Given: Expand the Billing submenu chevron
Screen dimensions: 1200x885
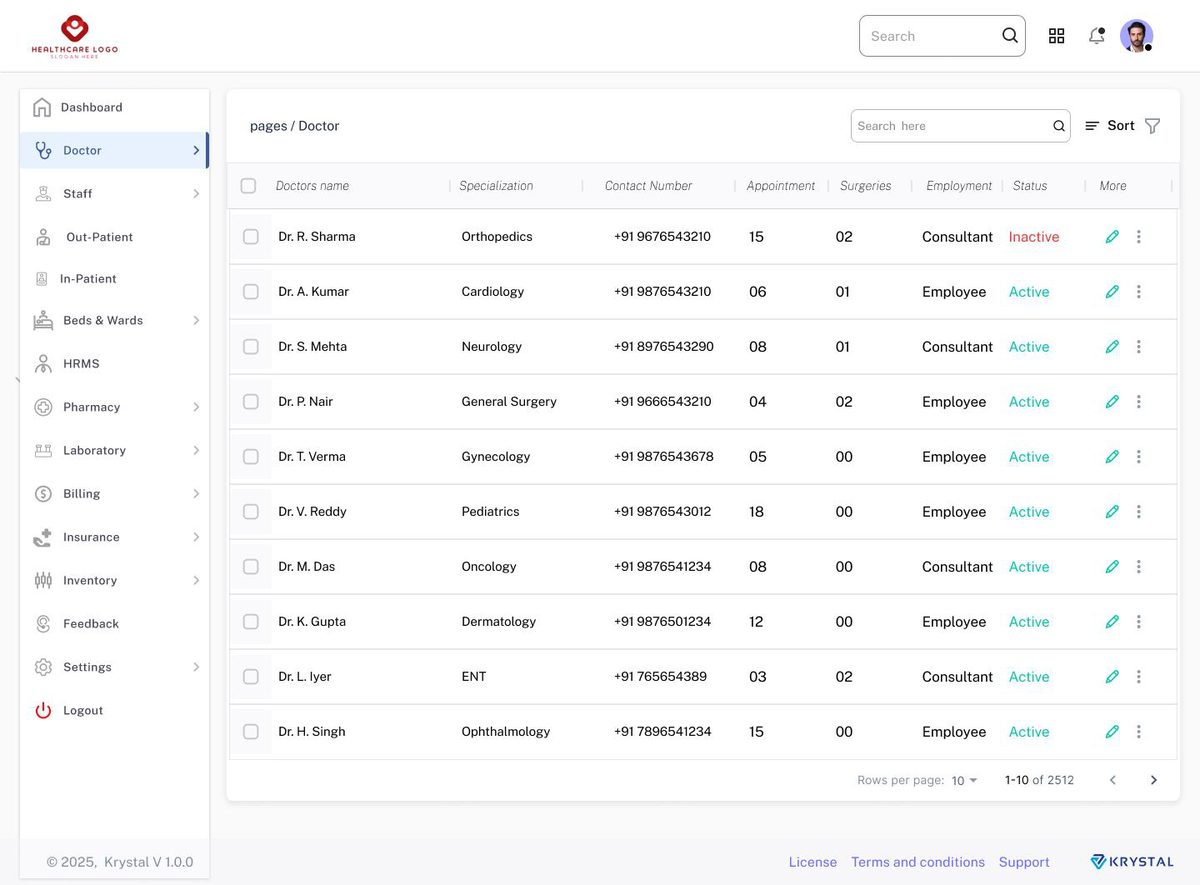Looking at the screenshot, I should tap(196, 494).
